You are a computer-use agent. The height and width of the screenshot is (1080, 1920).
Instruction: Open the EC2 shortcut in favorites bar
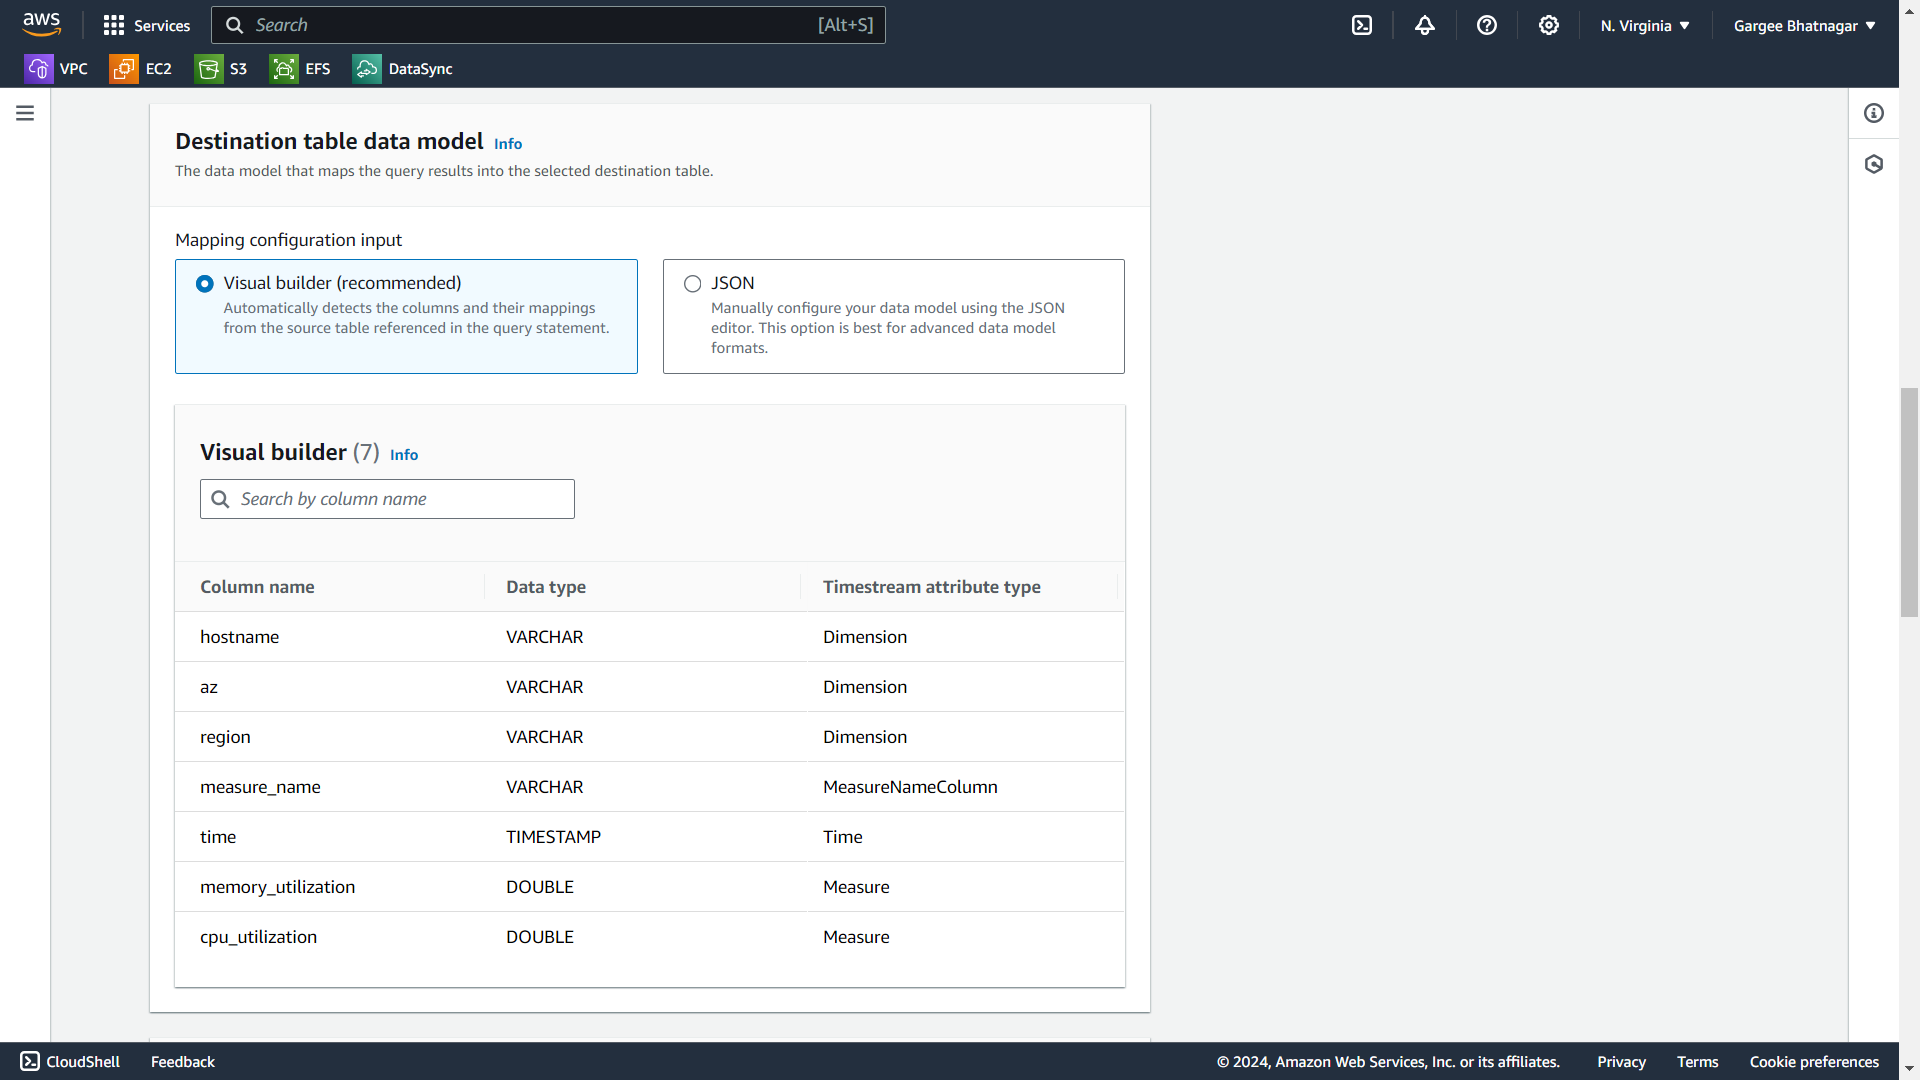141,69
